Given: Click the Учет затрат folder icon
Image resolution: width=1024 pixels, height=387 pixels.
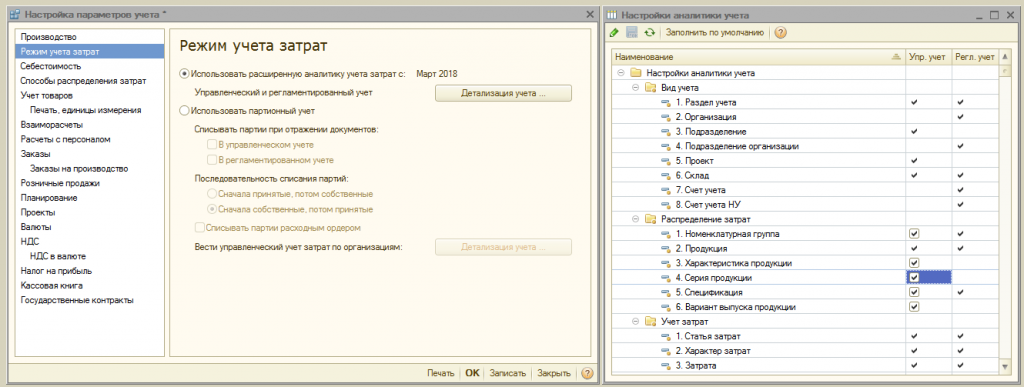Looking at the screenshot, I should click(x=650, y=321).
